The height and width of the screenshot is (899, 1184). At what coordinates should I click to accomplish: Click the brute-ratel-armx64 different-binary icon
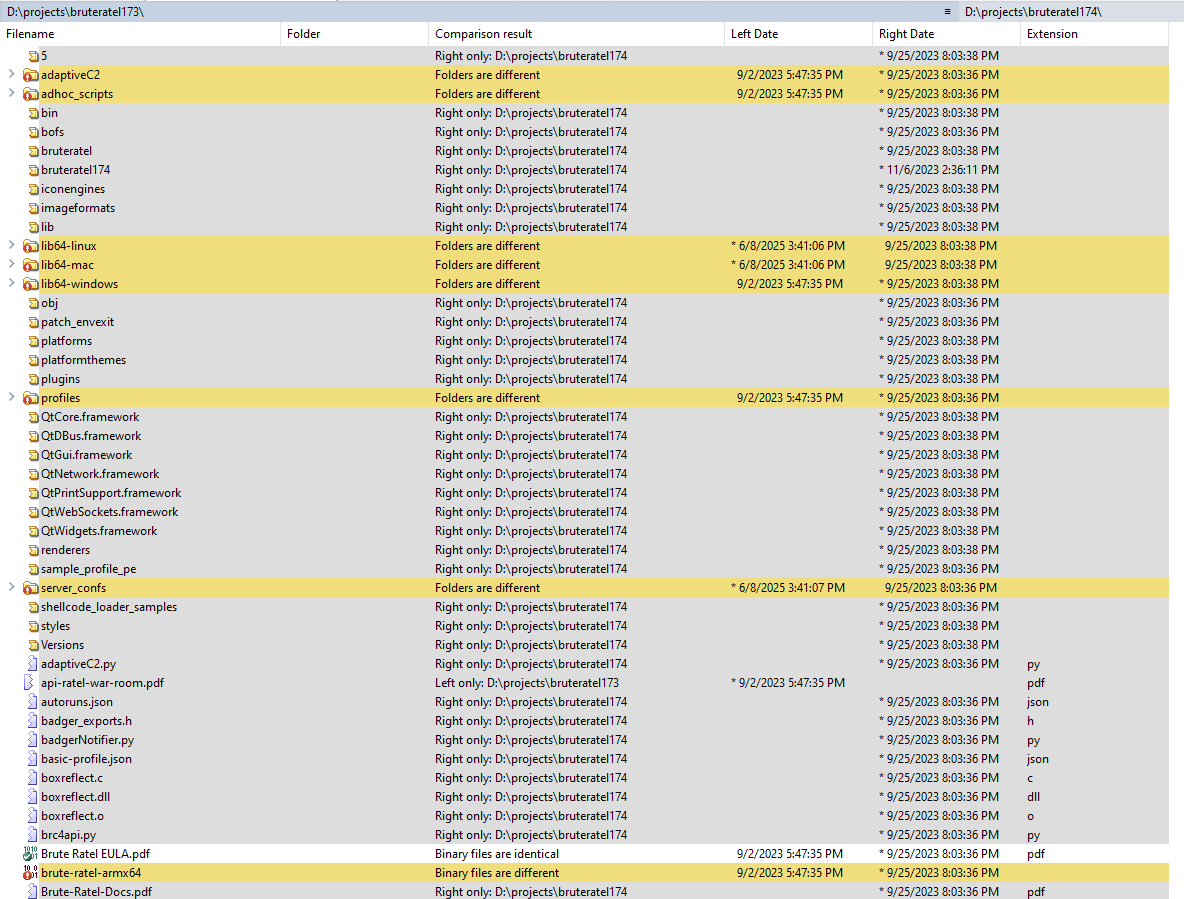tap(30, 873)
